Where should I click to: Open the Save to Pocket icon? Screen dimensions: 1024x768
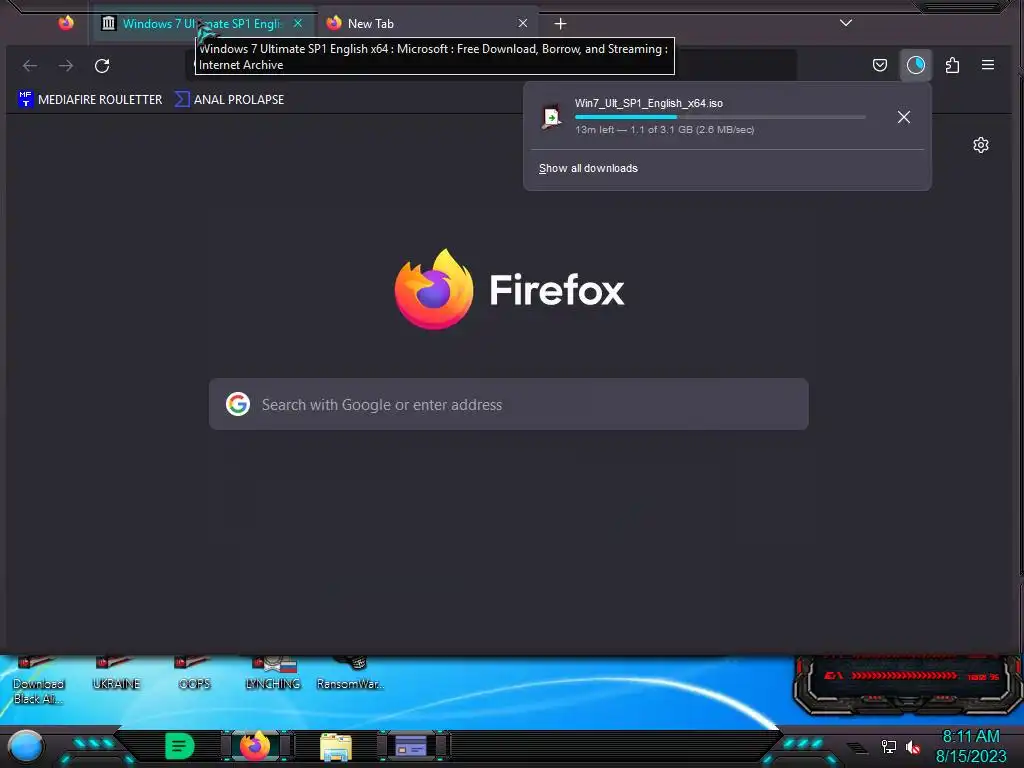880,65
